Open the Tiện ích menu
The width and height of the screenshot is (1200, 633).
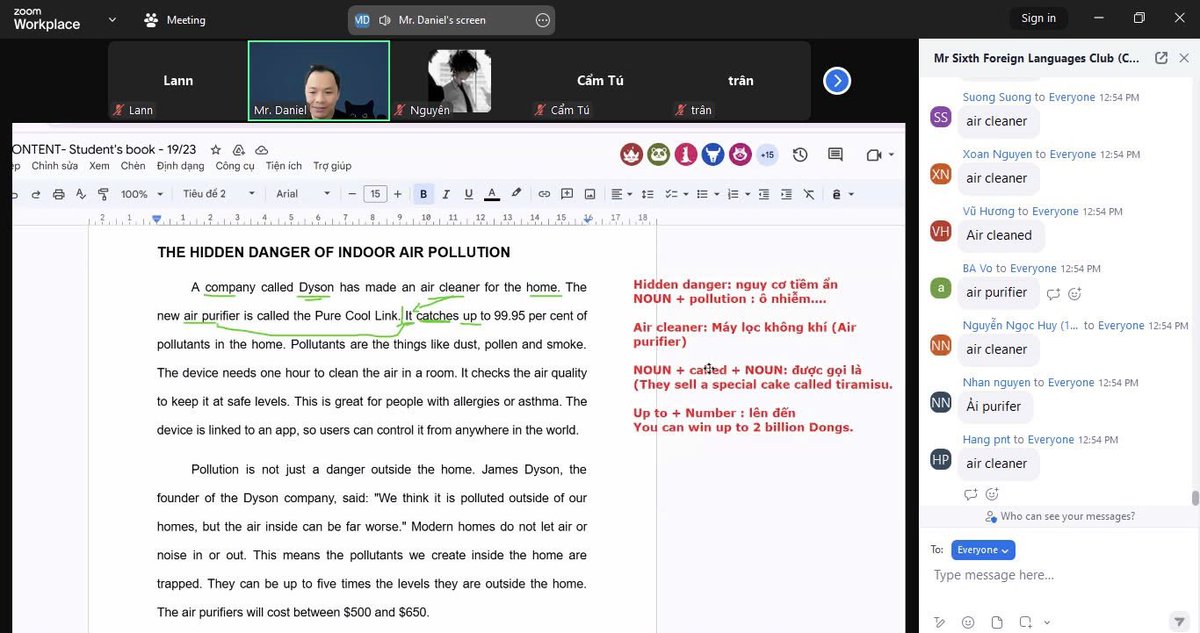tap(284, 166)
